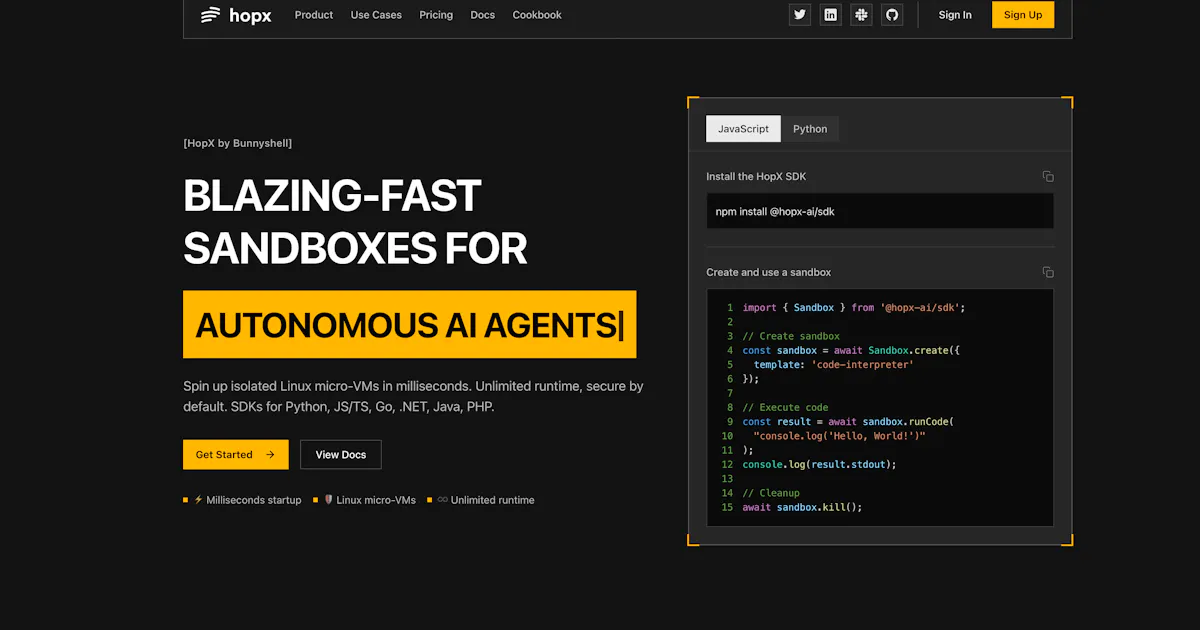Open the Use Cases menu
Image resolution: width=1200 pixels, height=630 pixels.
point(376,15)
